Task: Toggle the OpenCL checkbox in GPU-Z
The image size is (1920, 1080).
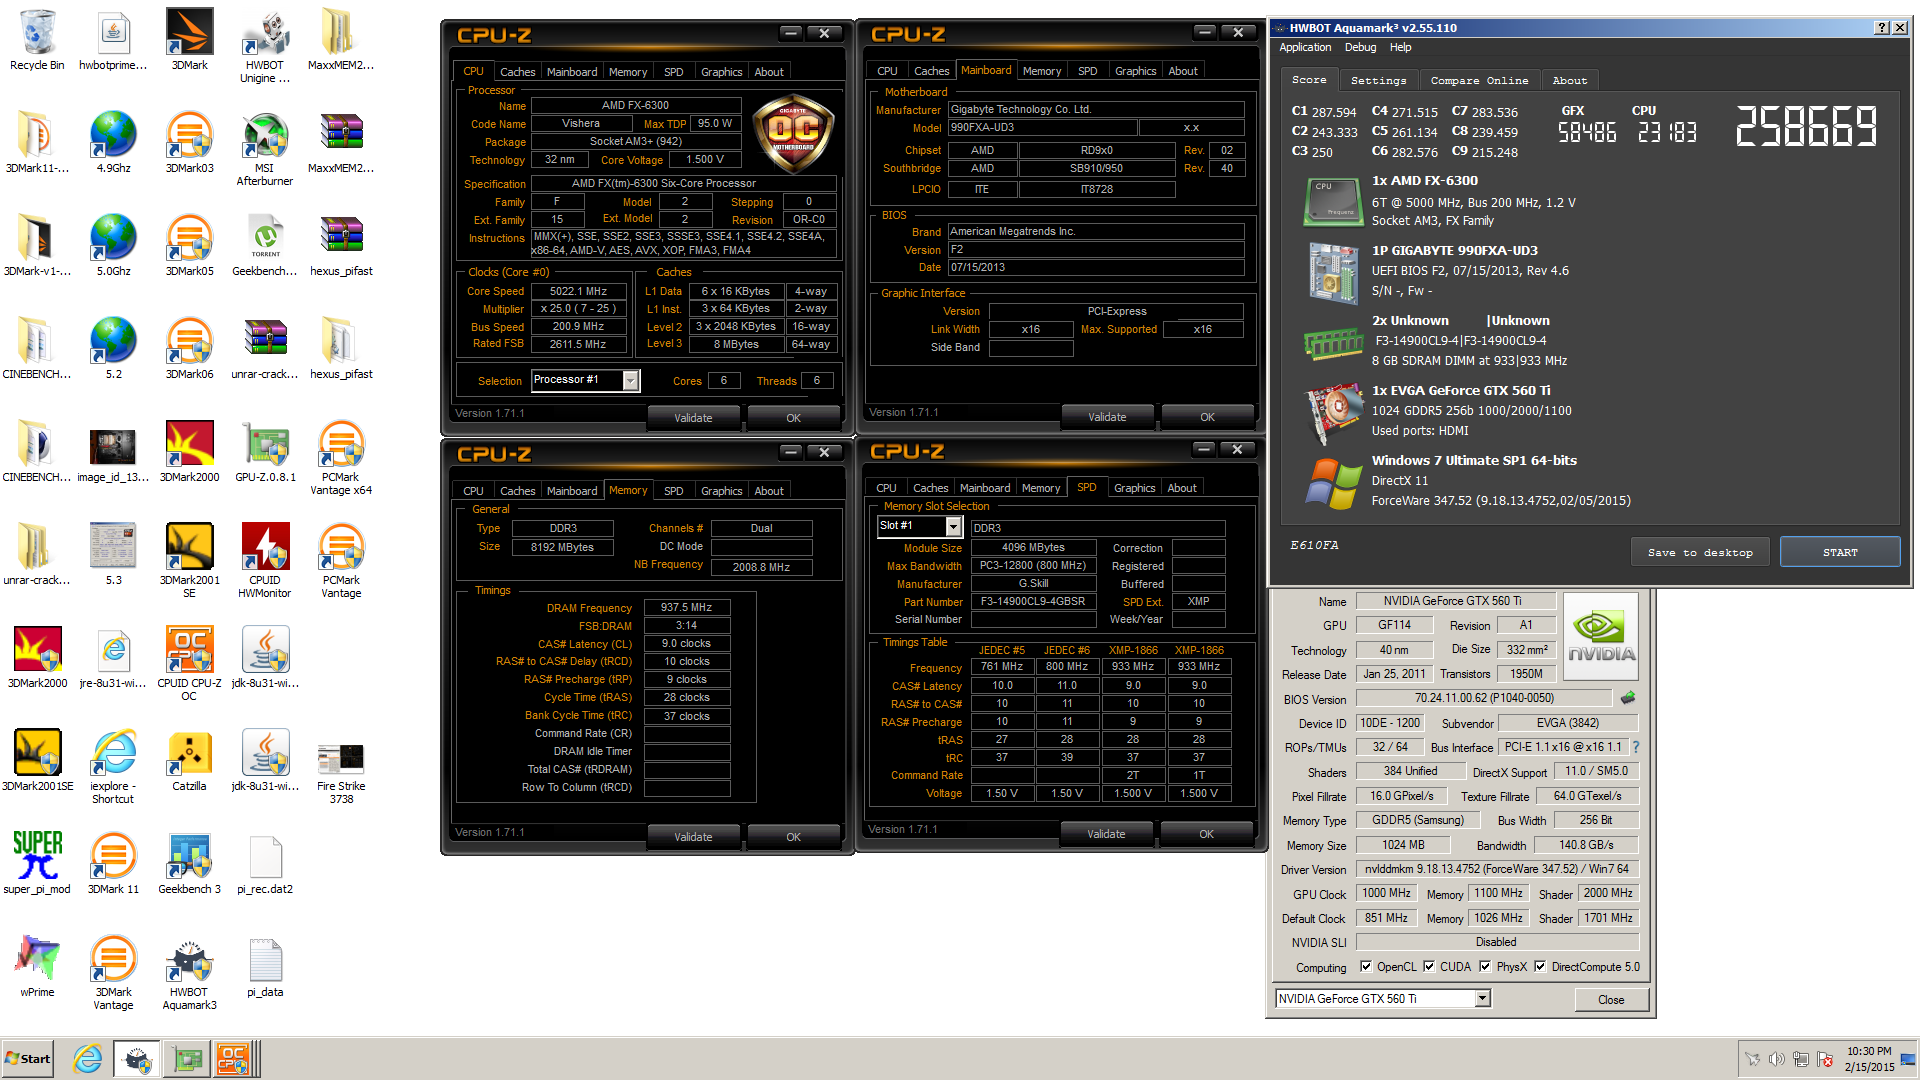Action: [x=1366, y=967]
